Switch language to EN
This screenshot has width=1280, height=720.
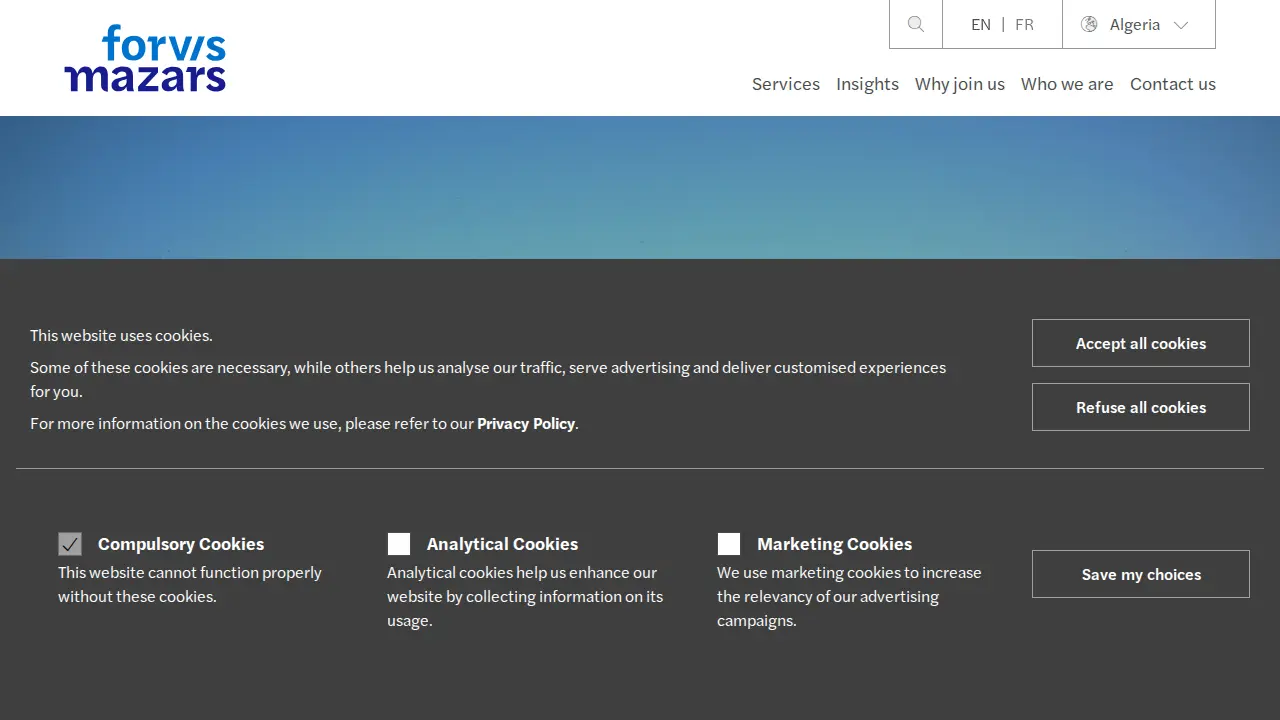[981, 25]
